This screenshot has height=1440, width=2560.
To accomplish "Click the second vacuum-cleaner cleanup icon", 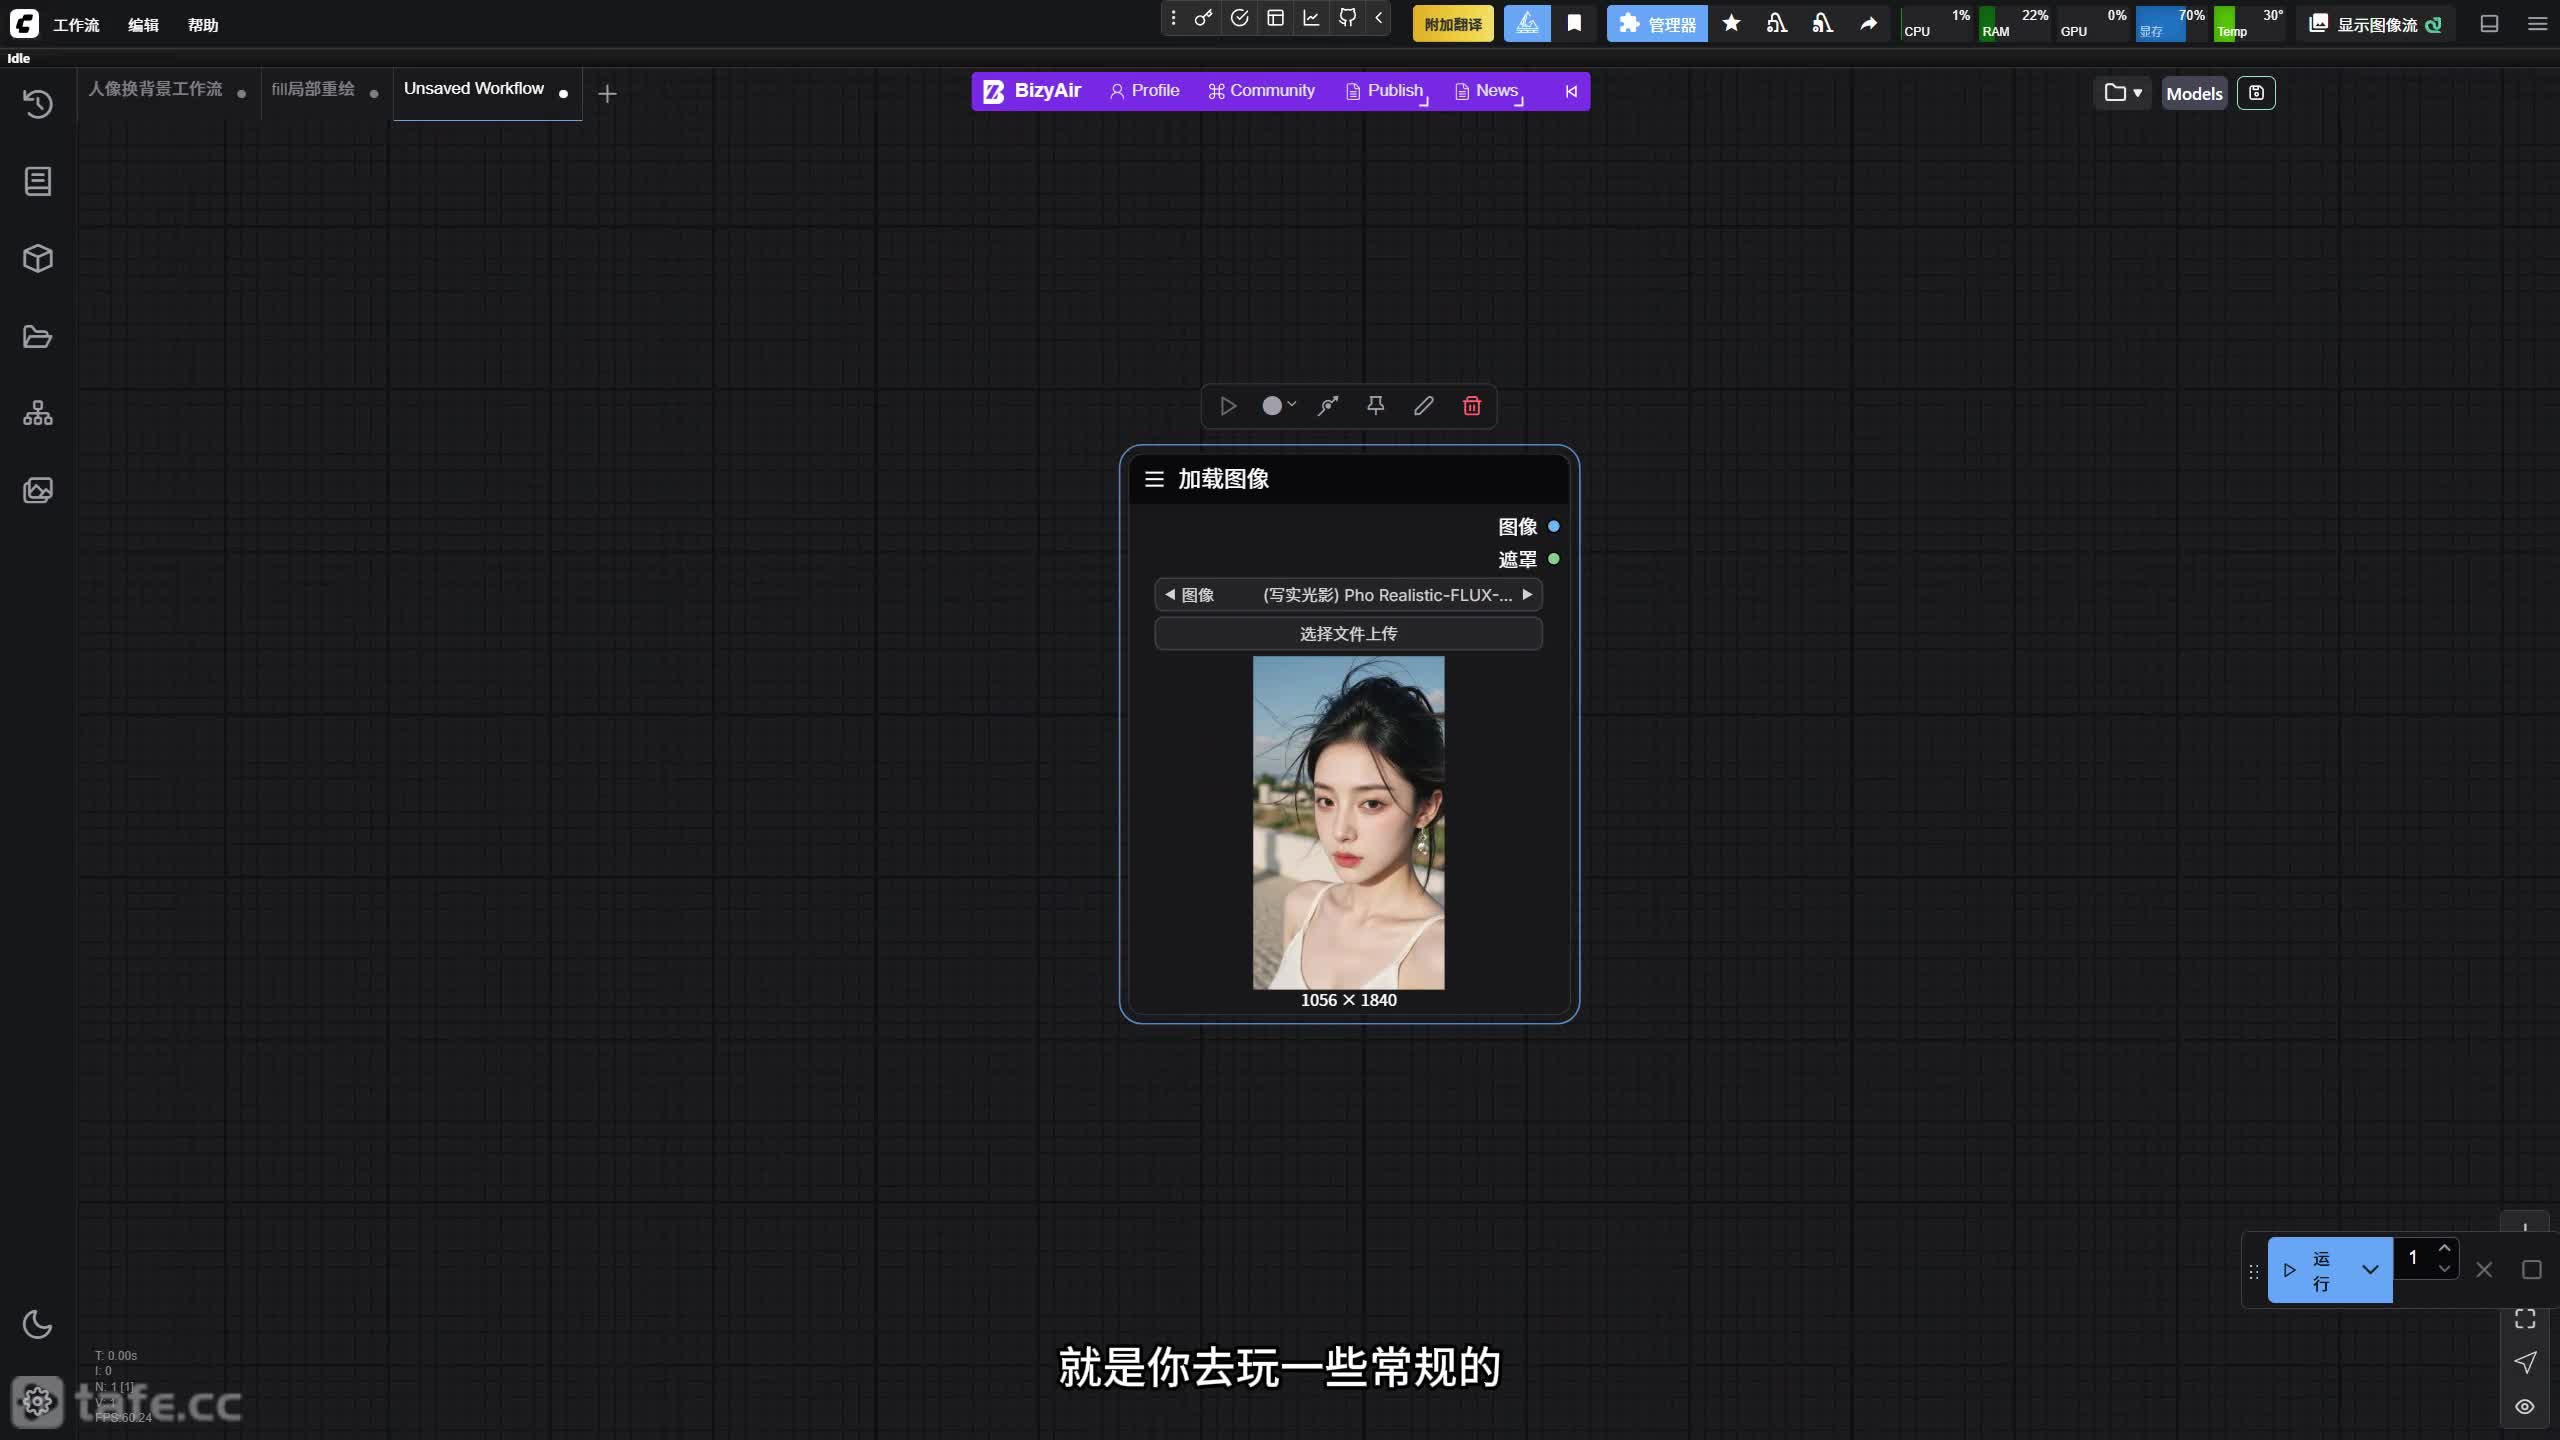I will click(1823, 24).
